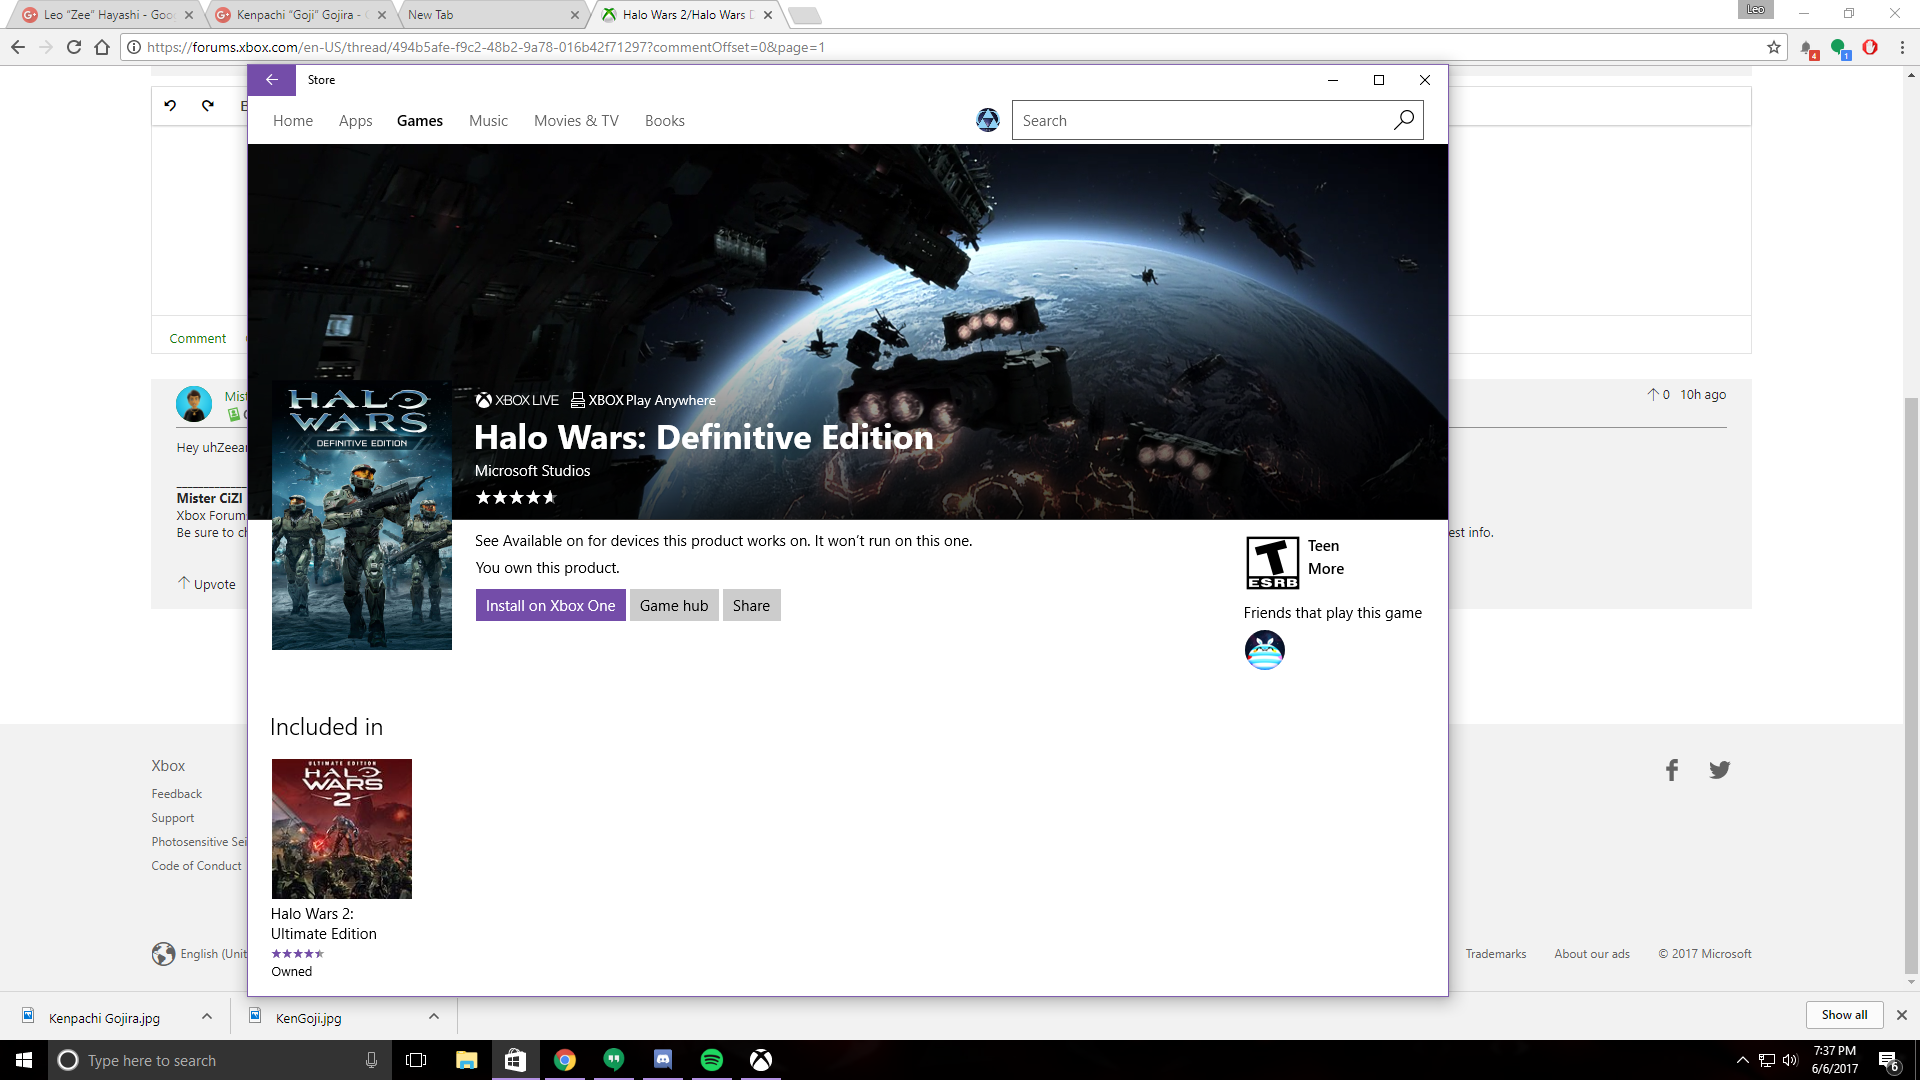
Task: Click the Games tab in Store navigation
Action: point(419,120)
